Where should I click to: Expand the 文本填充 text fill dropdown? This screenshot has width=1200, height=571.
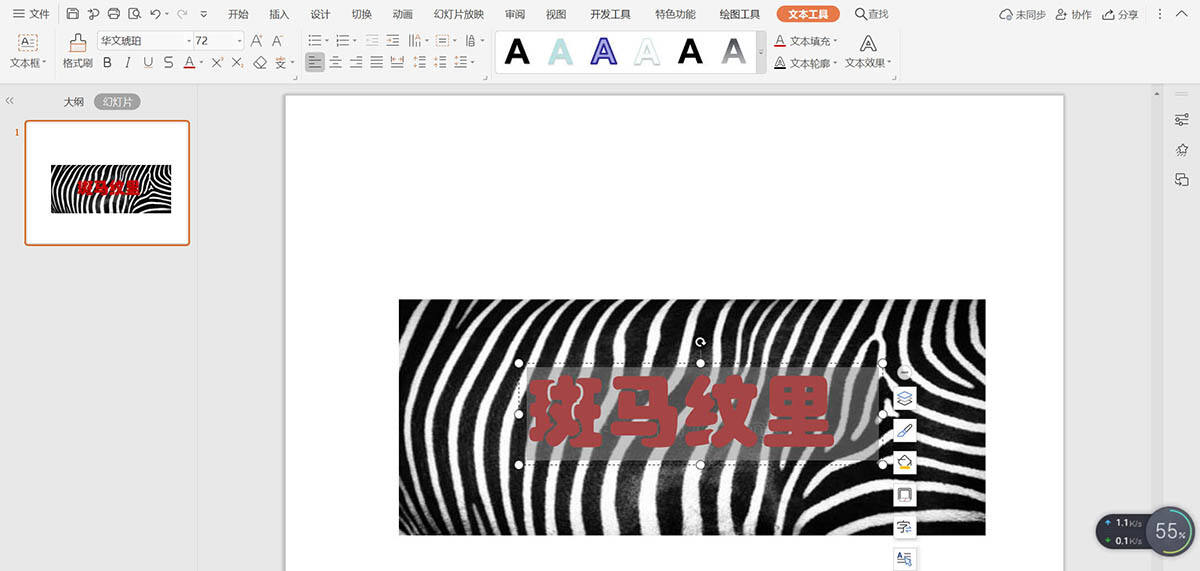[835, 41]
